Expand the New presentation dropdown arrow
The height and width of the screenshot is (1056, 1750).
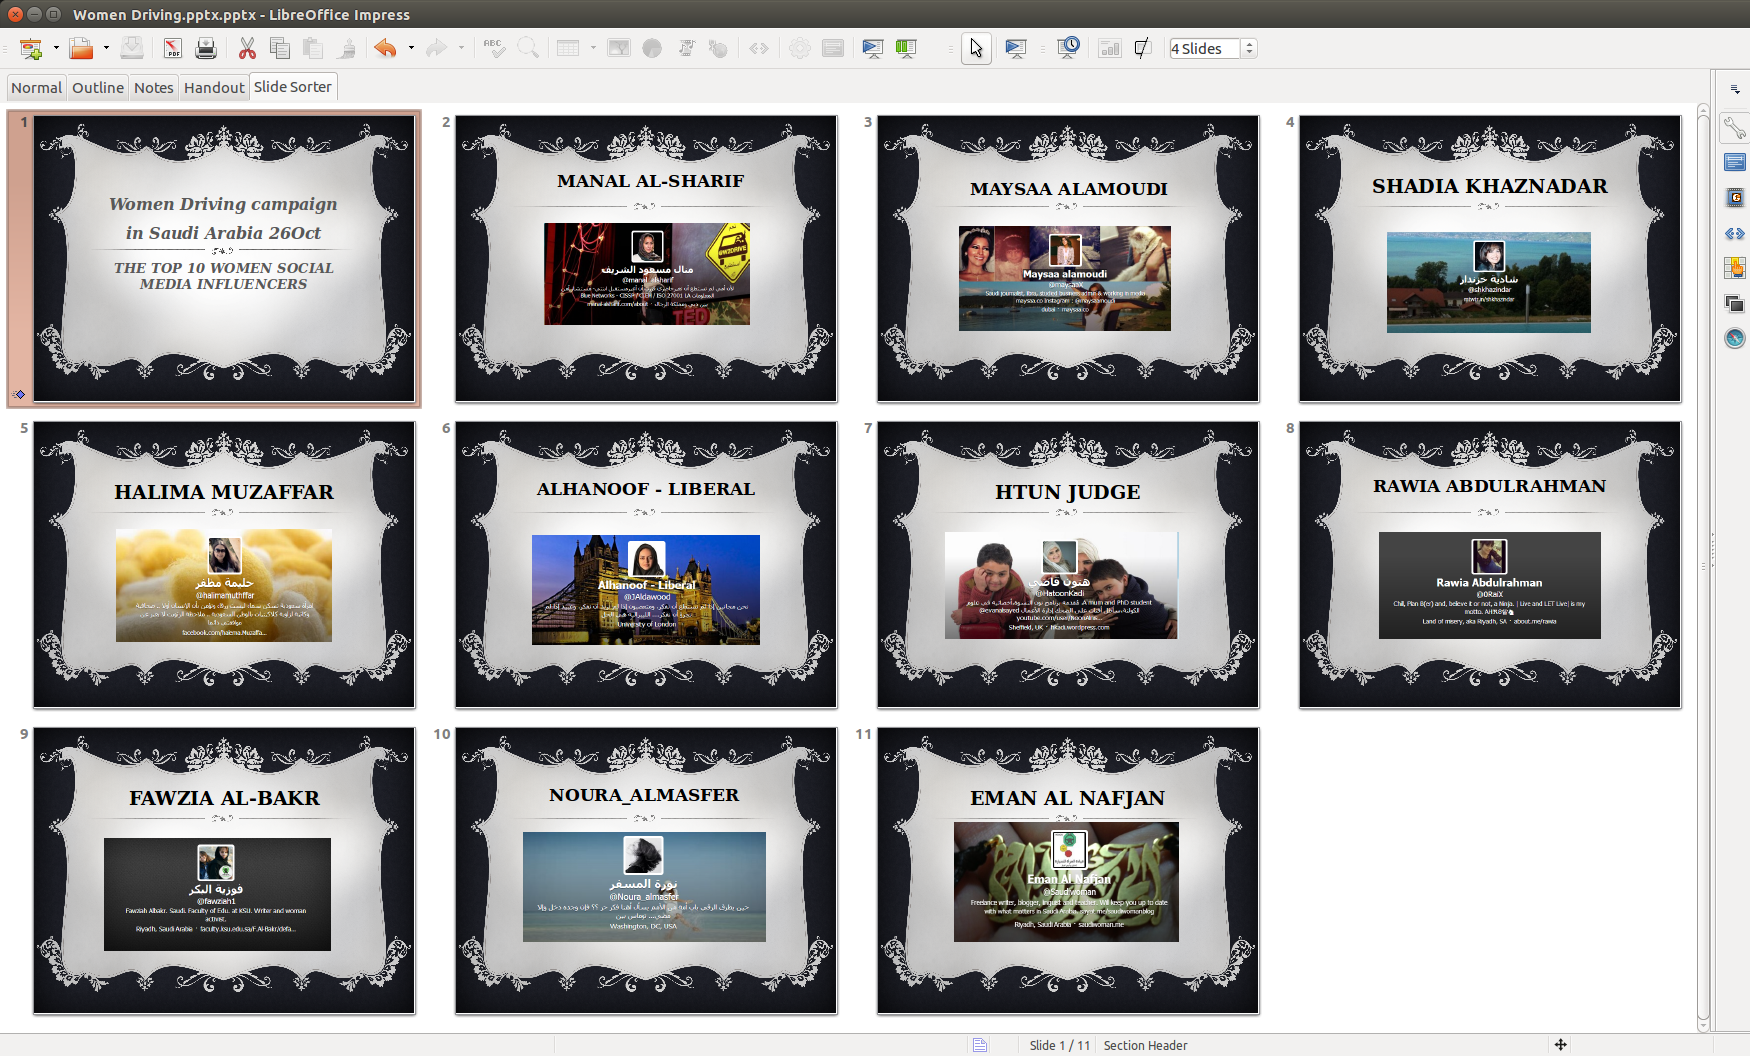point(56,48)
